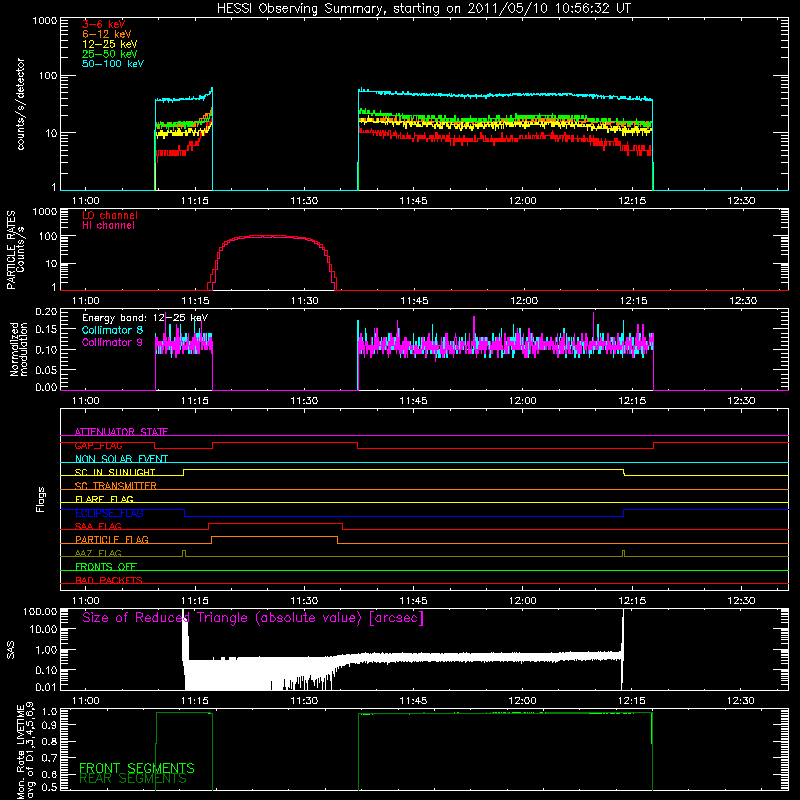Screen dimensions: 800x800
Task: Click the 'Energy band: 12-25 keV' label
Action: [x=145, y=318]
